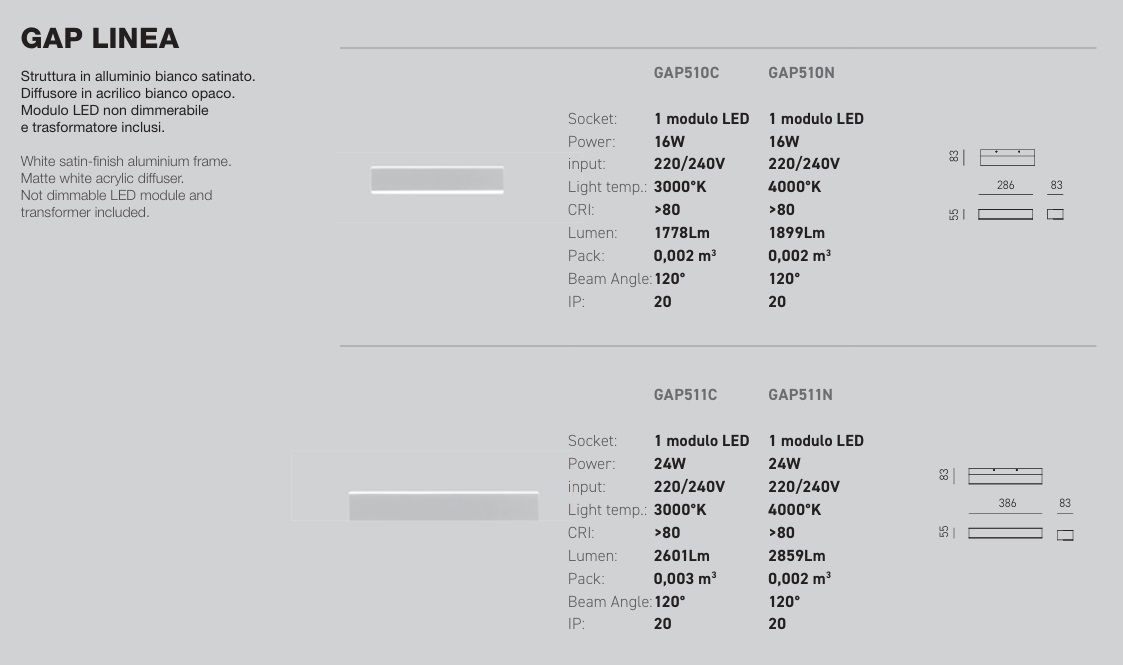Click the GAP511C 0,003 m³ pack value
Screen dimensions: 1123x665
685,579
